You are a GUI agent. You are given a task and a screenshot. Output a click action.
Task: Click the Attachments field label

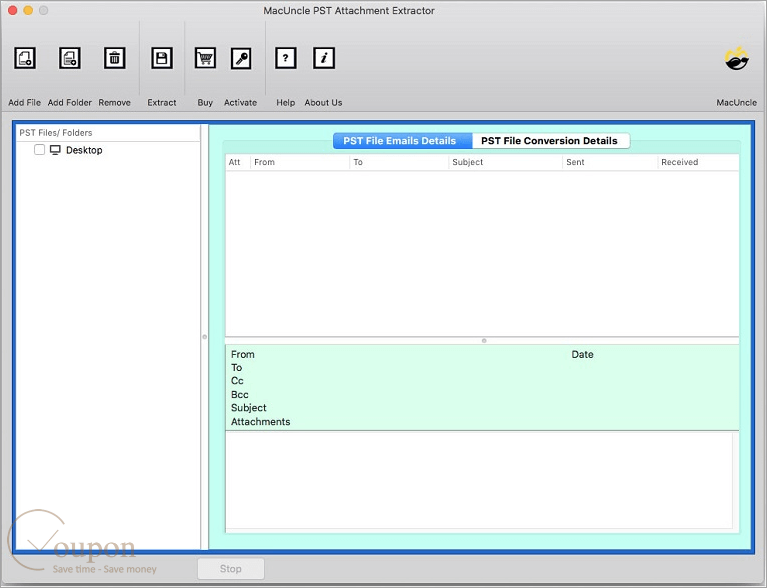coord(261,422)
